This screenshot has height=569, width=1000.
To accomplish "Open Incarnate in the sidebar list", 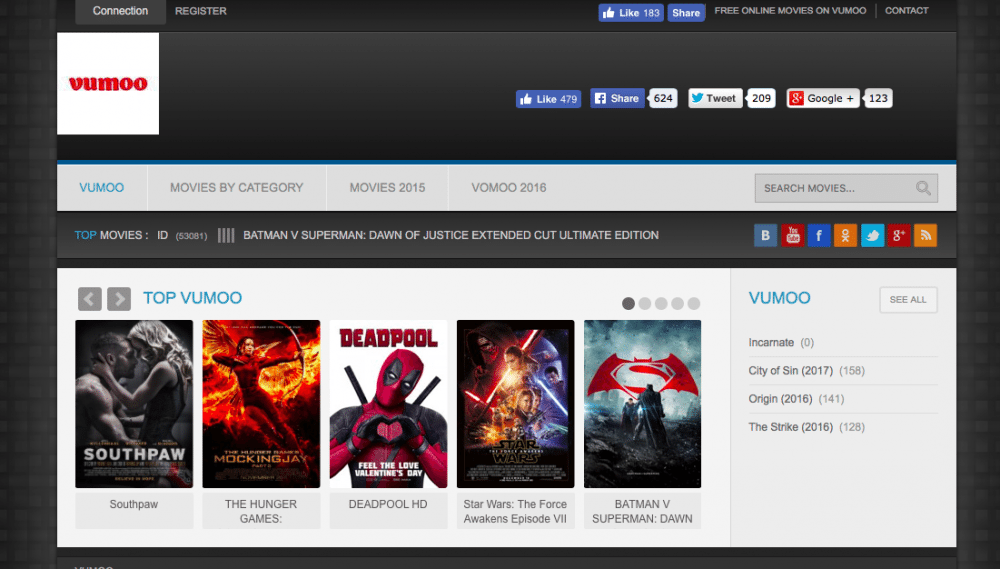I will (x=771, y=343).
